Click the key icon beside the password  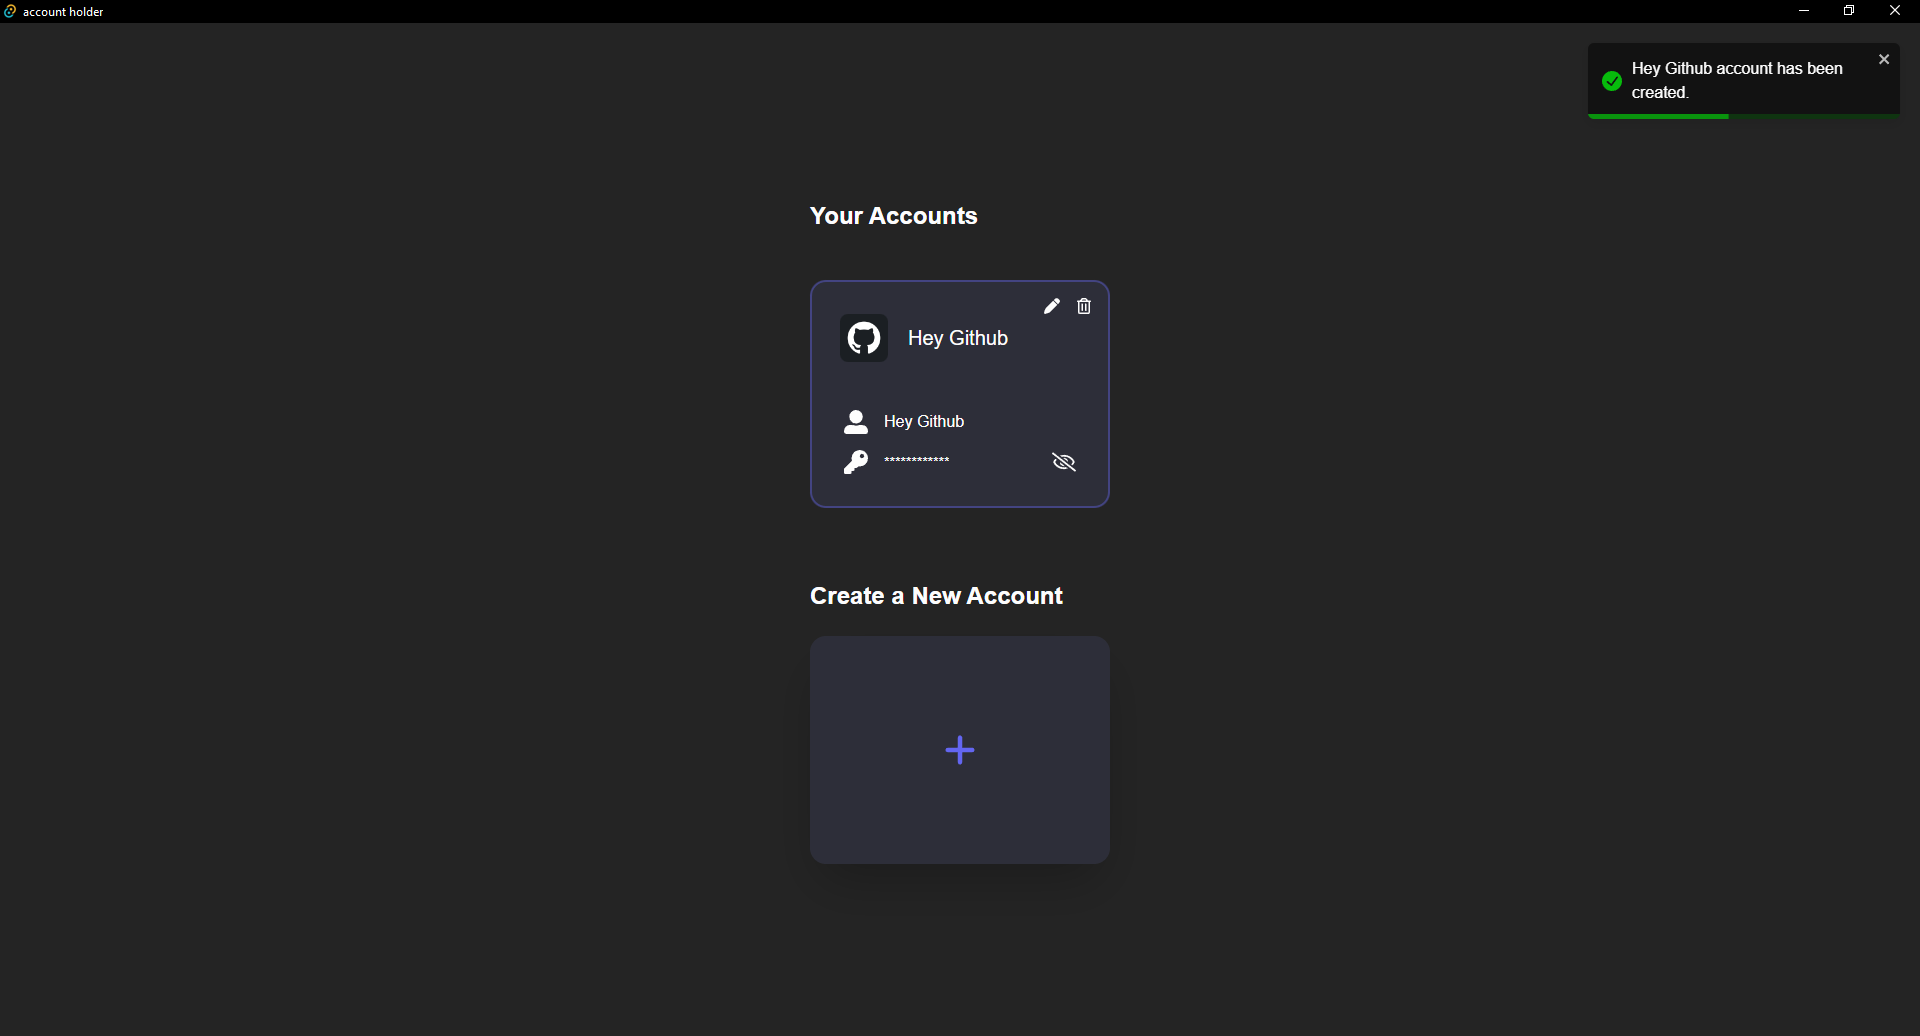pos(856,462)
